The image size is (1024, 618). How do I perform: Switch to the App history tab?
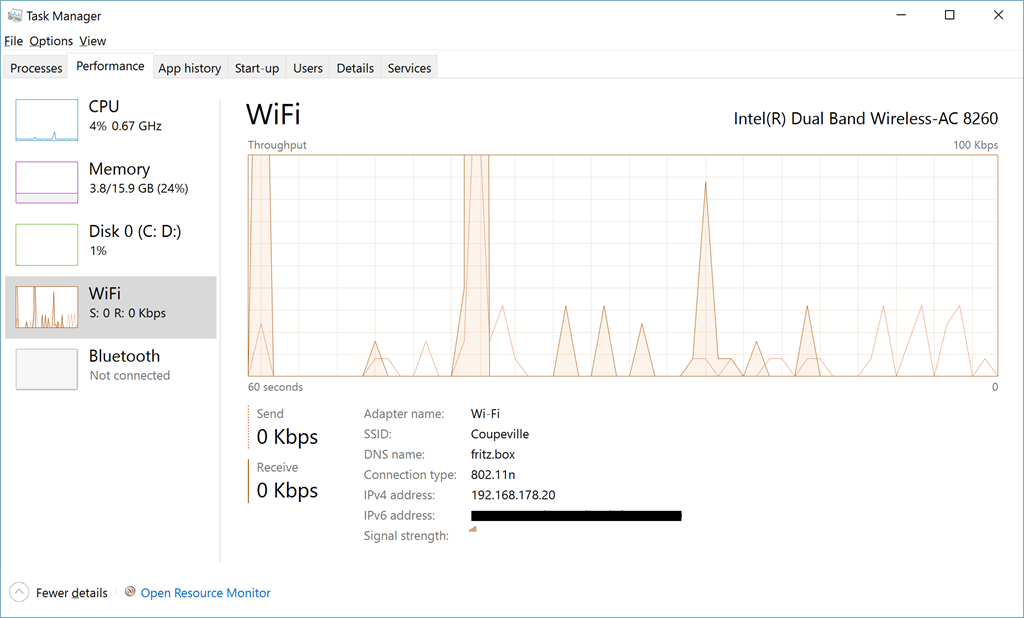pos(189,68)
